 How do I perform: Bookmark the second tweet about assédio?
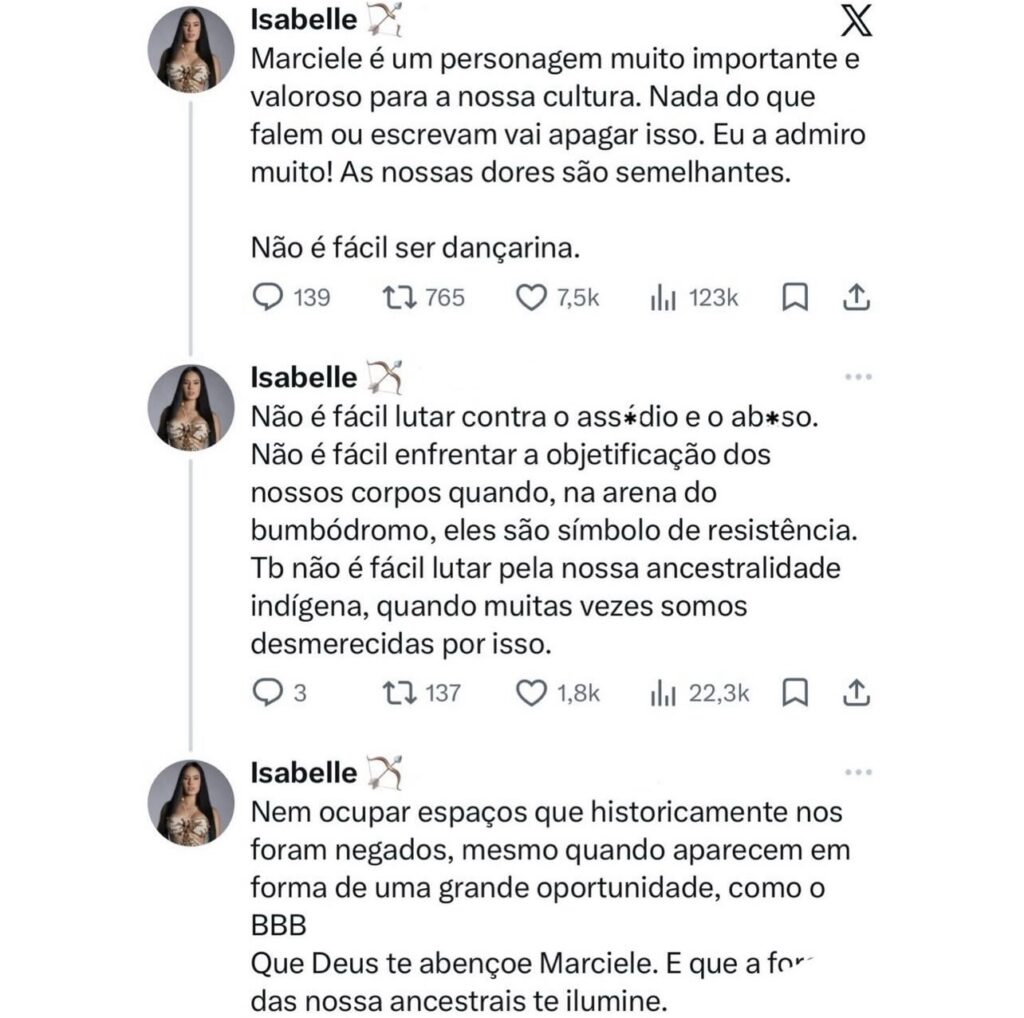[x=794, y=692]
